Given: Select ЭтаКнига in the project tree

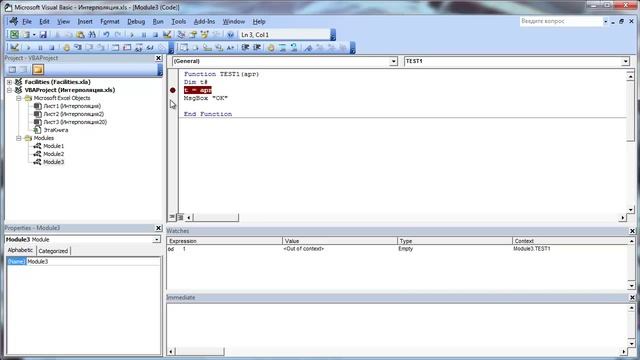Looking at the screenshot, I should click(56, 130).
